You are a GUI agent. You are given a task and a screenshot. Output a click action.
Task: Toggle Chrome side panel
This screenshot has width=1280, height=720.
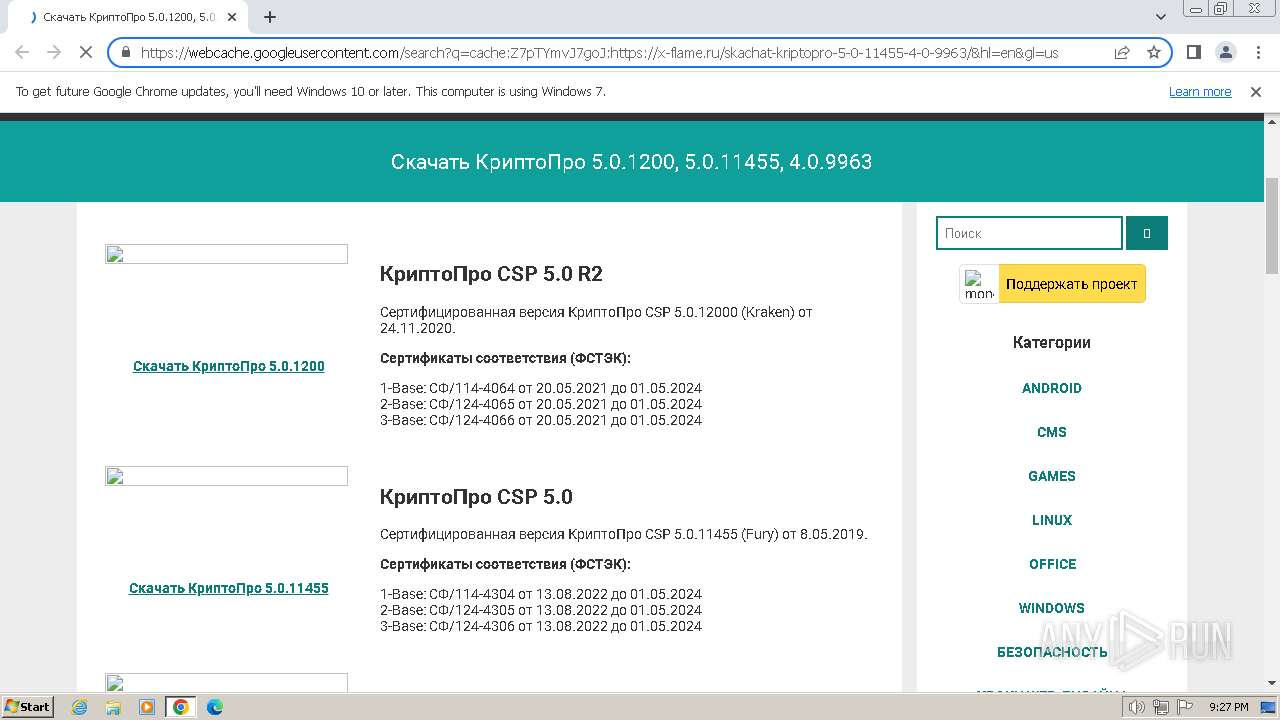[x=1193, y=52]
